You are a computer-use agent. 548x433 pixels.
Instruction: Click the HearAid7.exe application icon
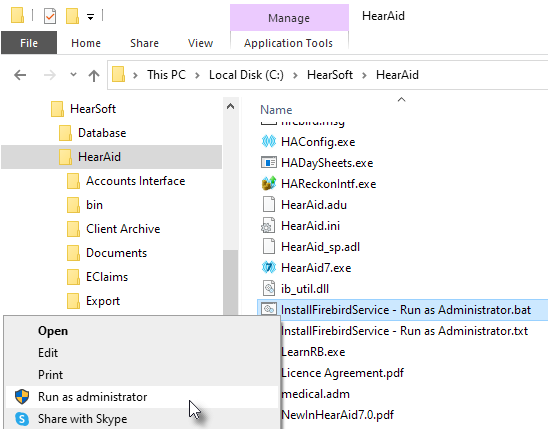click(269, 268)
